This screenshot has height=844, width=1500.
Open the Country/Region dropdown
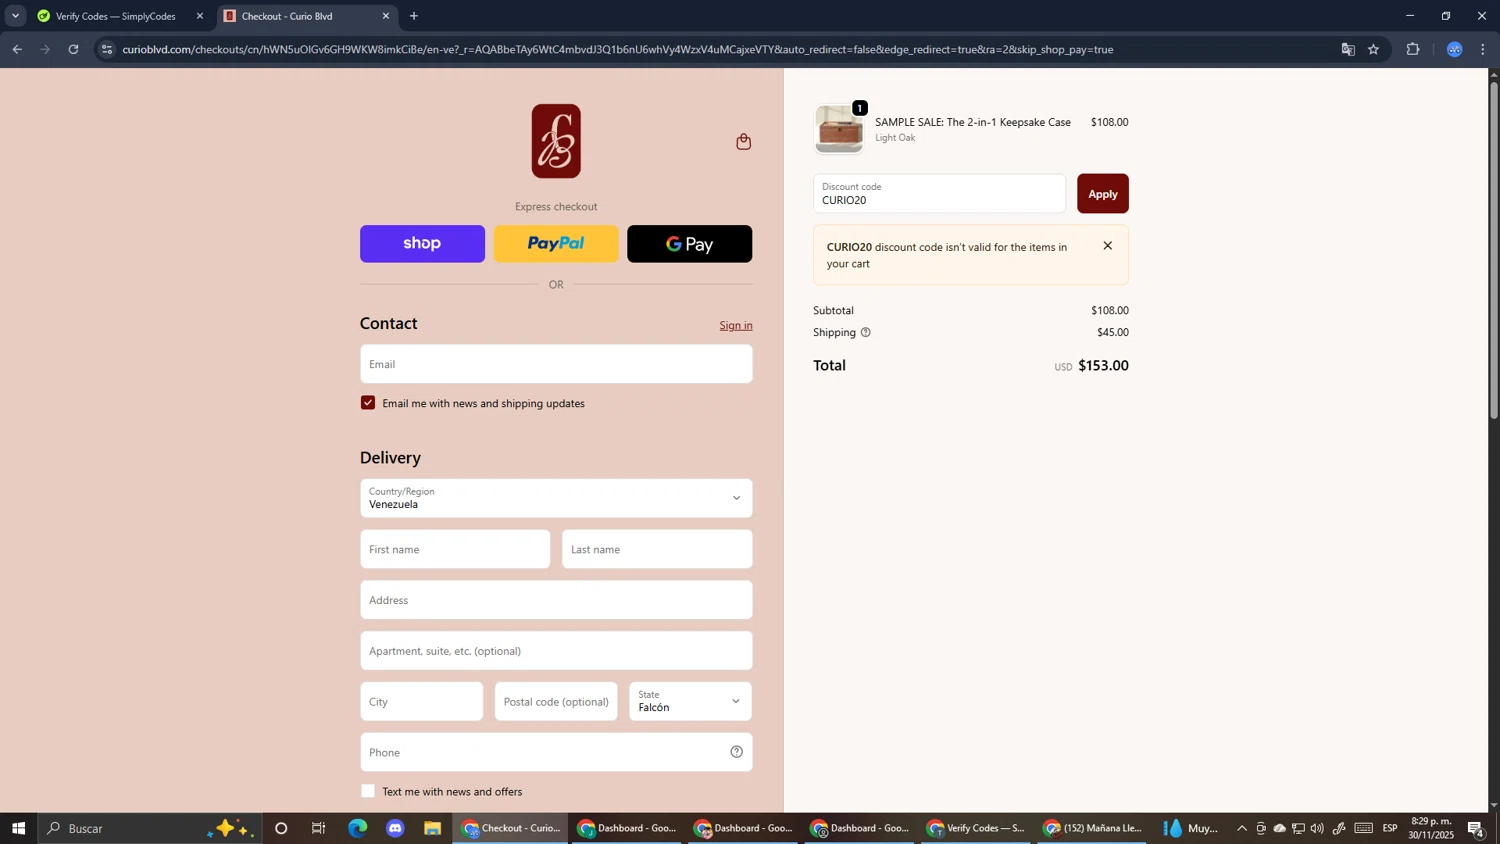[x=556, y=498]
